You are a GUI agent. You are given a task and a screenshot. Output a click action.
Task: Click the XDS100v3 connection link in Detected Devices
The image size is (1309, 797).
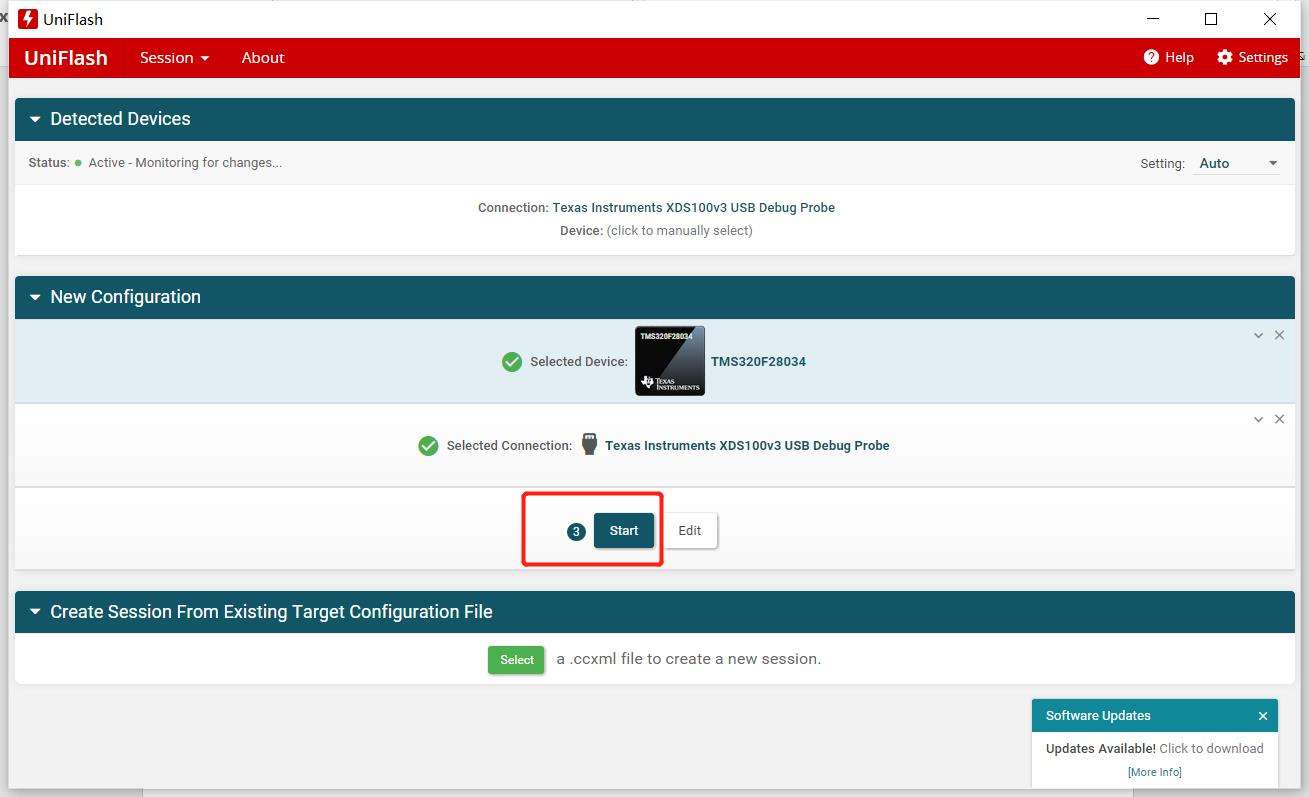tap(693, 207)
